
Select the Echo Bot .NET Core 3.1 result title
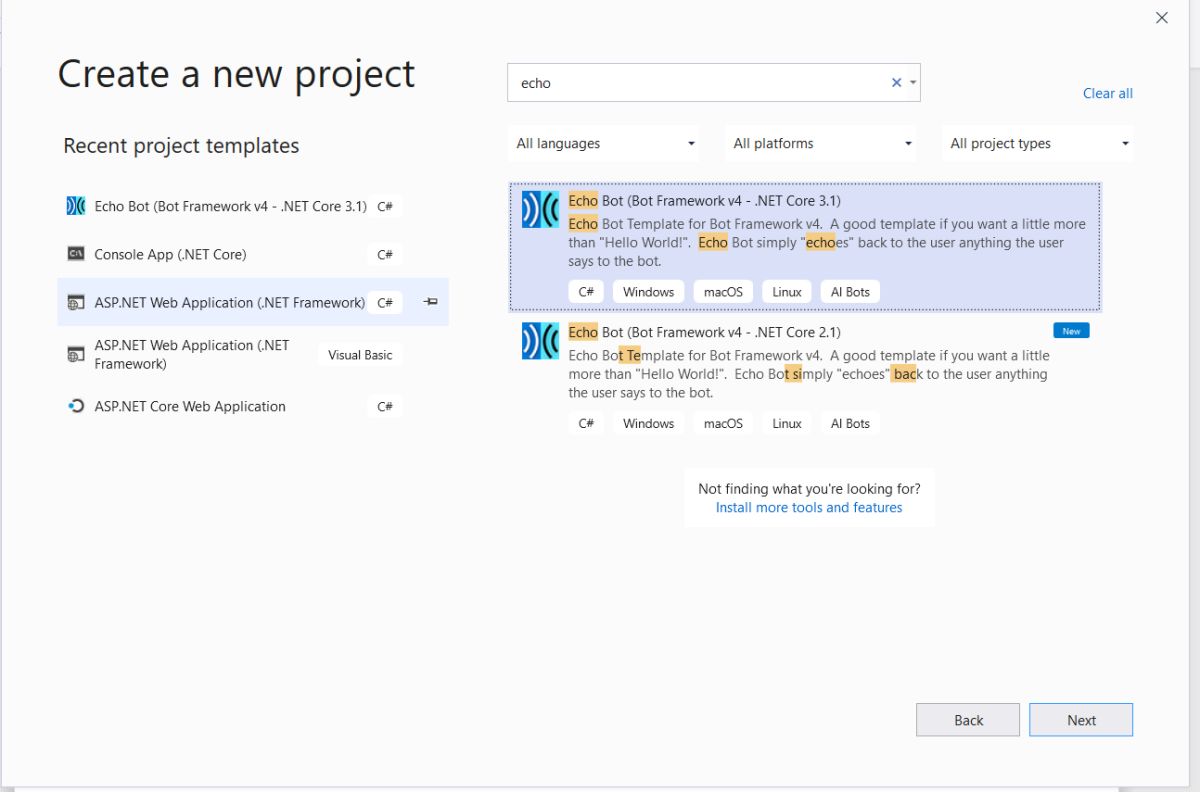[x=704, y=200]
